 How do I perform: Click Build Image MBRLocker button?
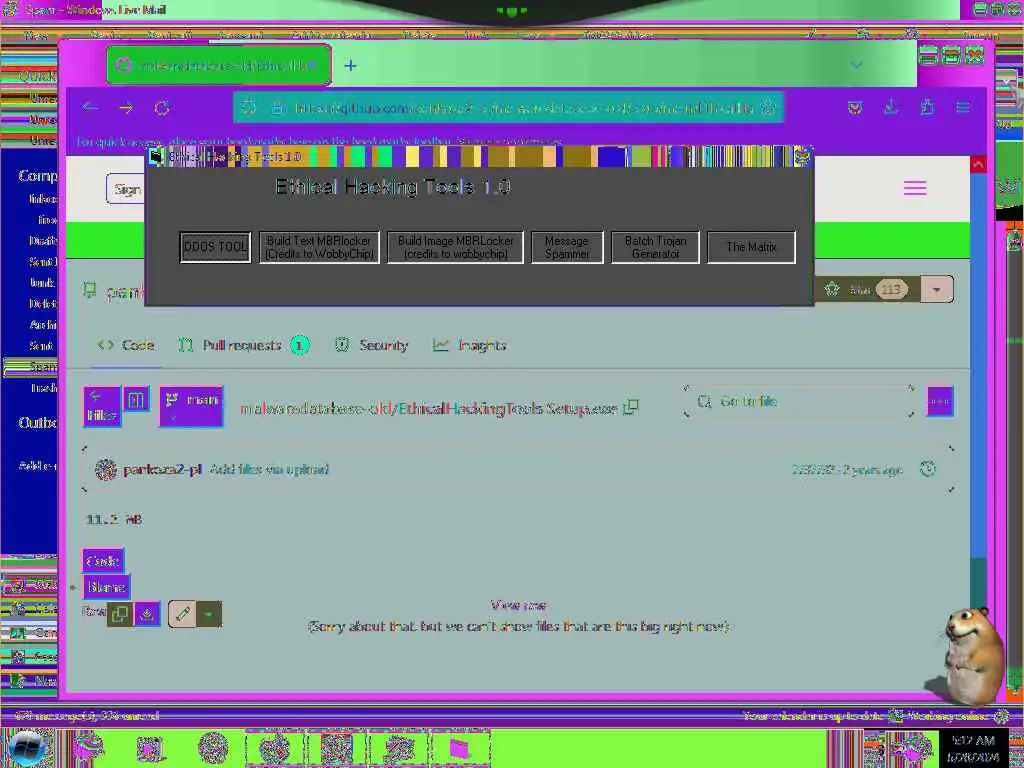tap(455, 248)
